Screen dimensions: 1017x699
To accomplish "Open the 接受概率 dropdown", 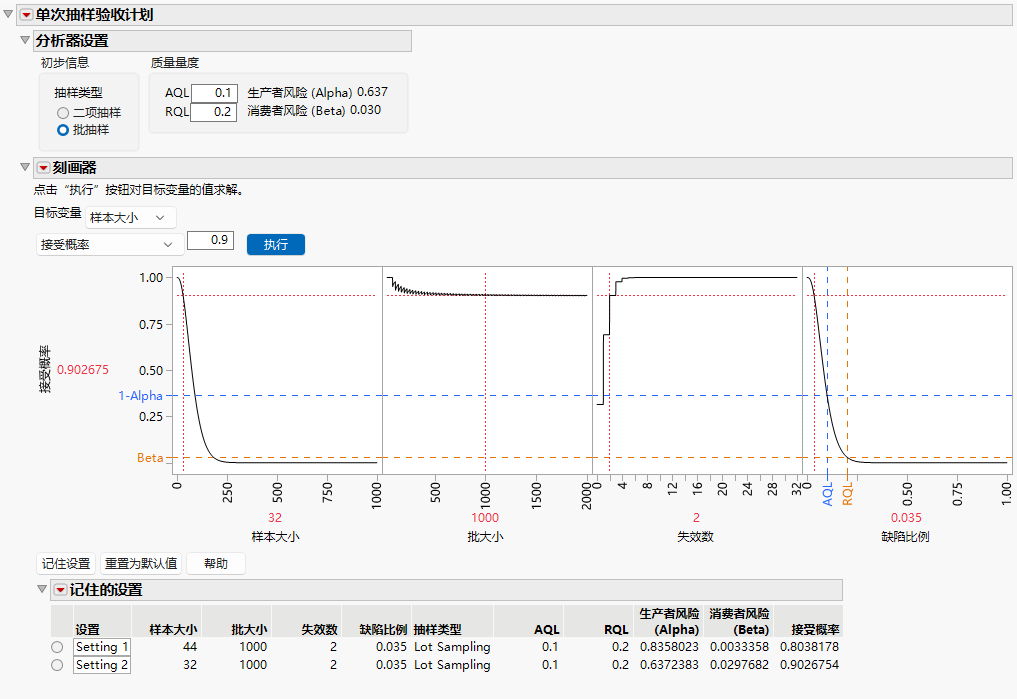I will click(108, 244).
